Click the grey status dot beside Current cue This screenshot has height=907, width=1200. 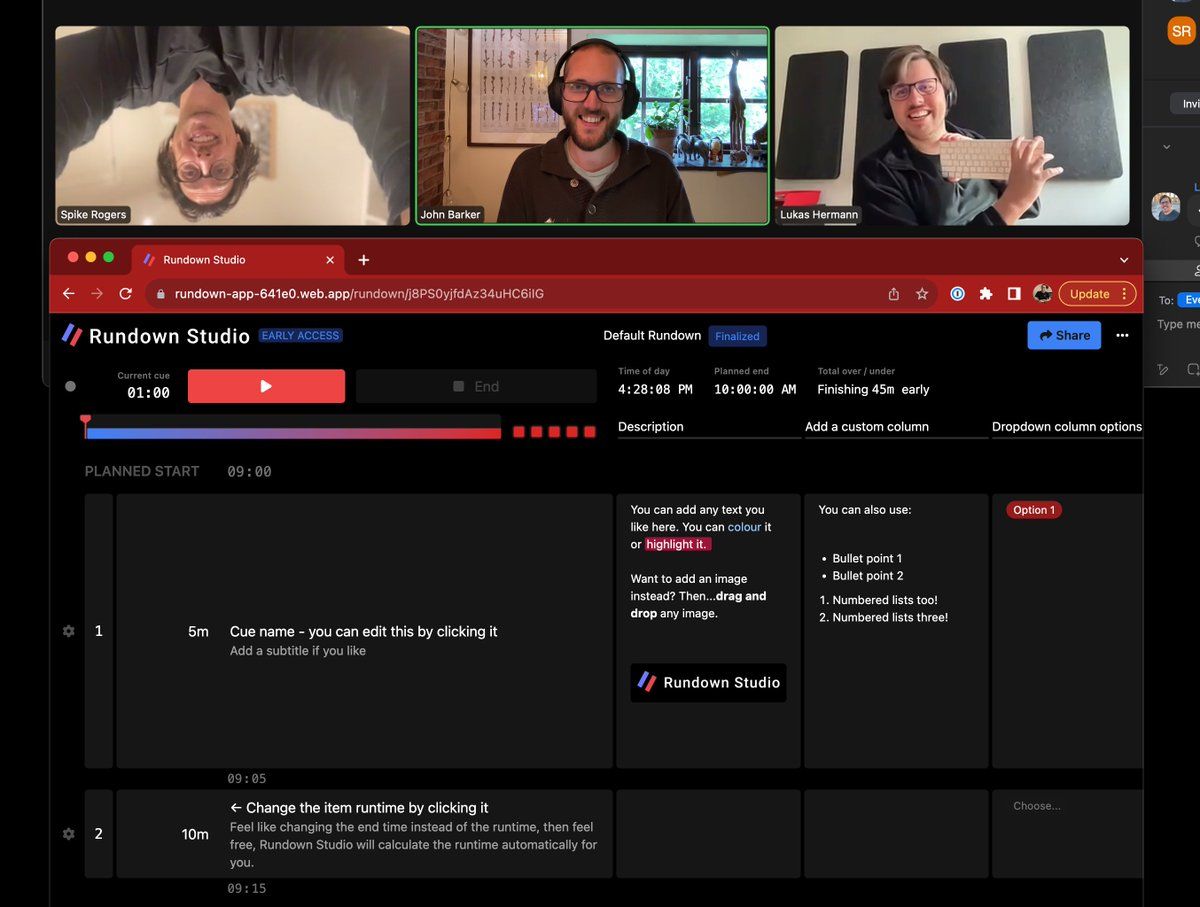[70, 386]
